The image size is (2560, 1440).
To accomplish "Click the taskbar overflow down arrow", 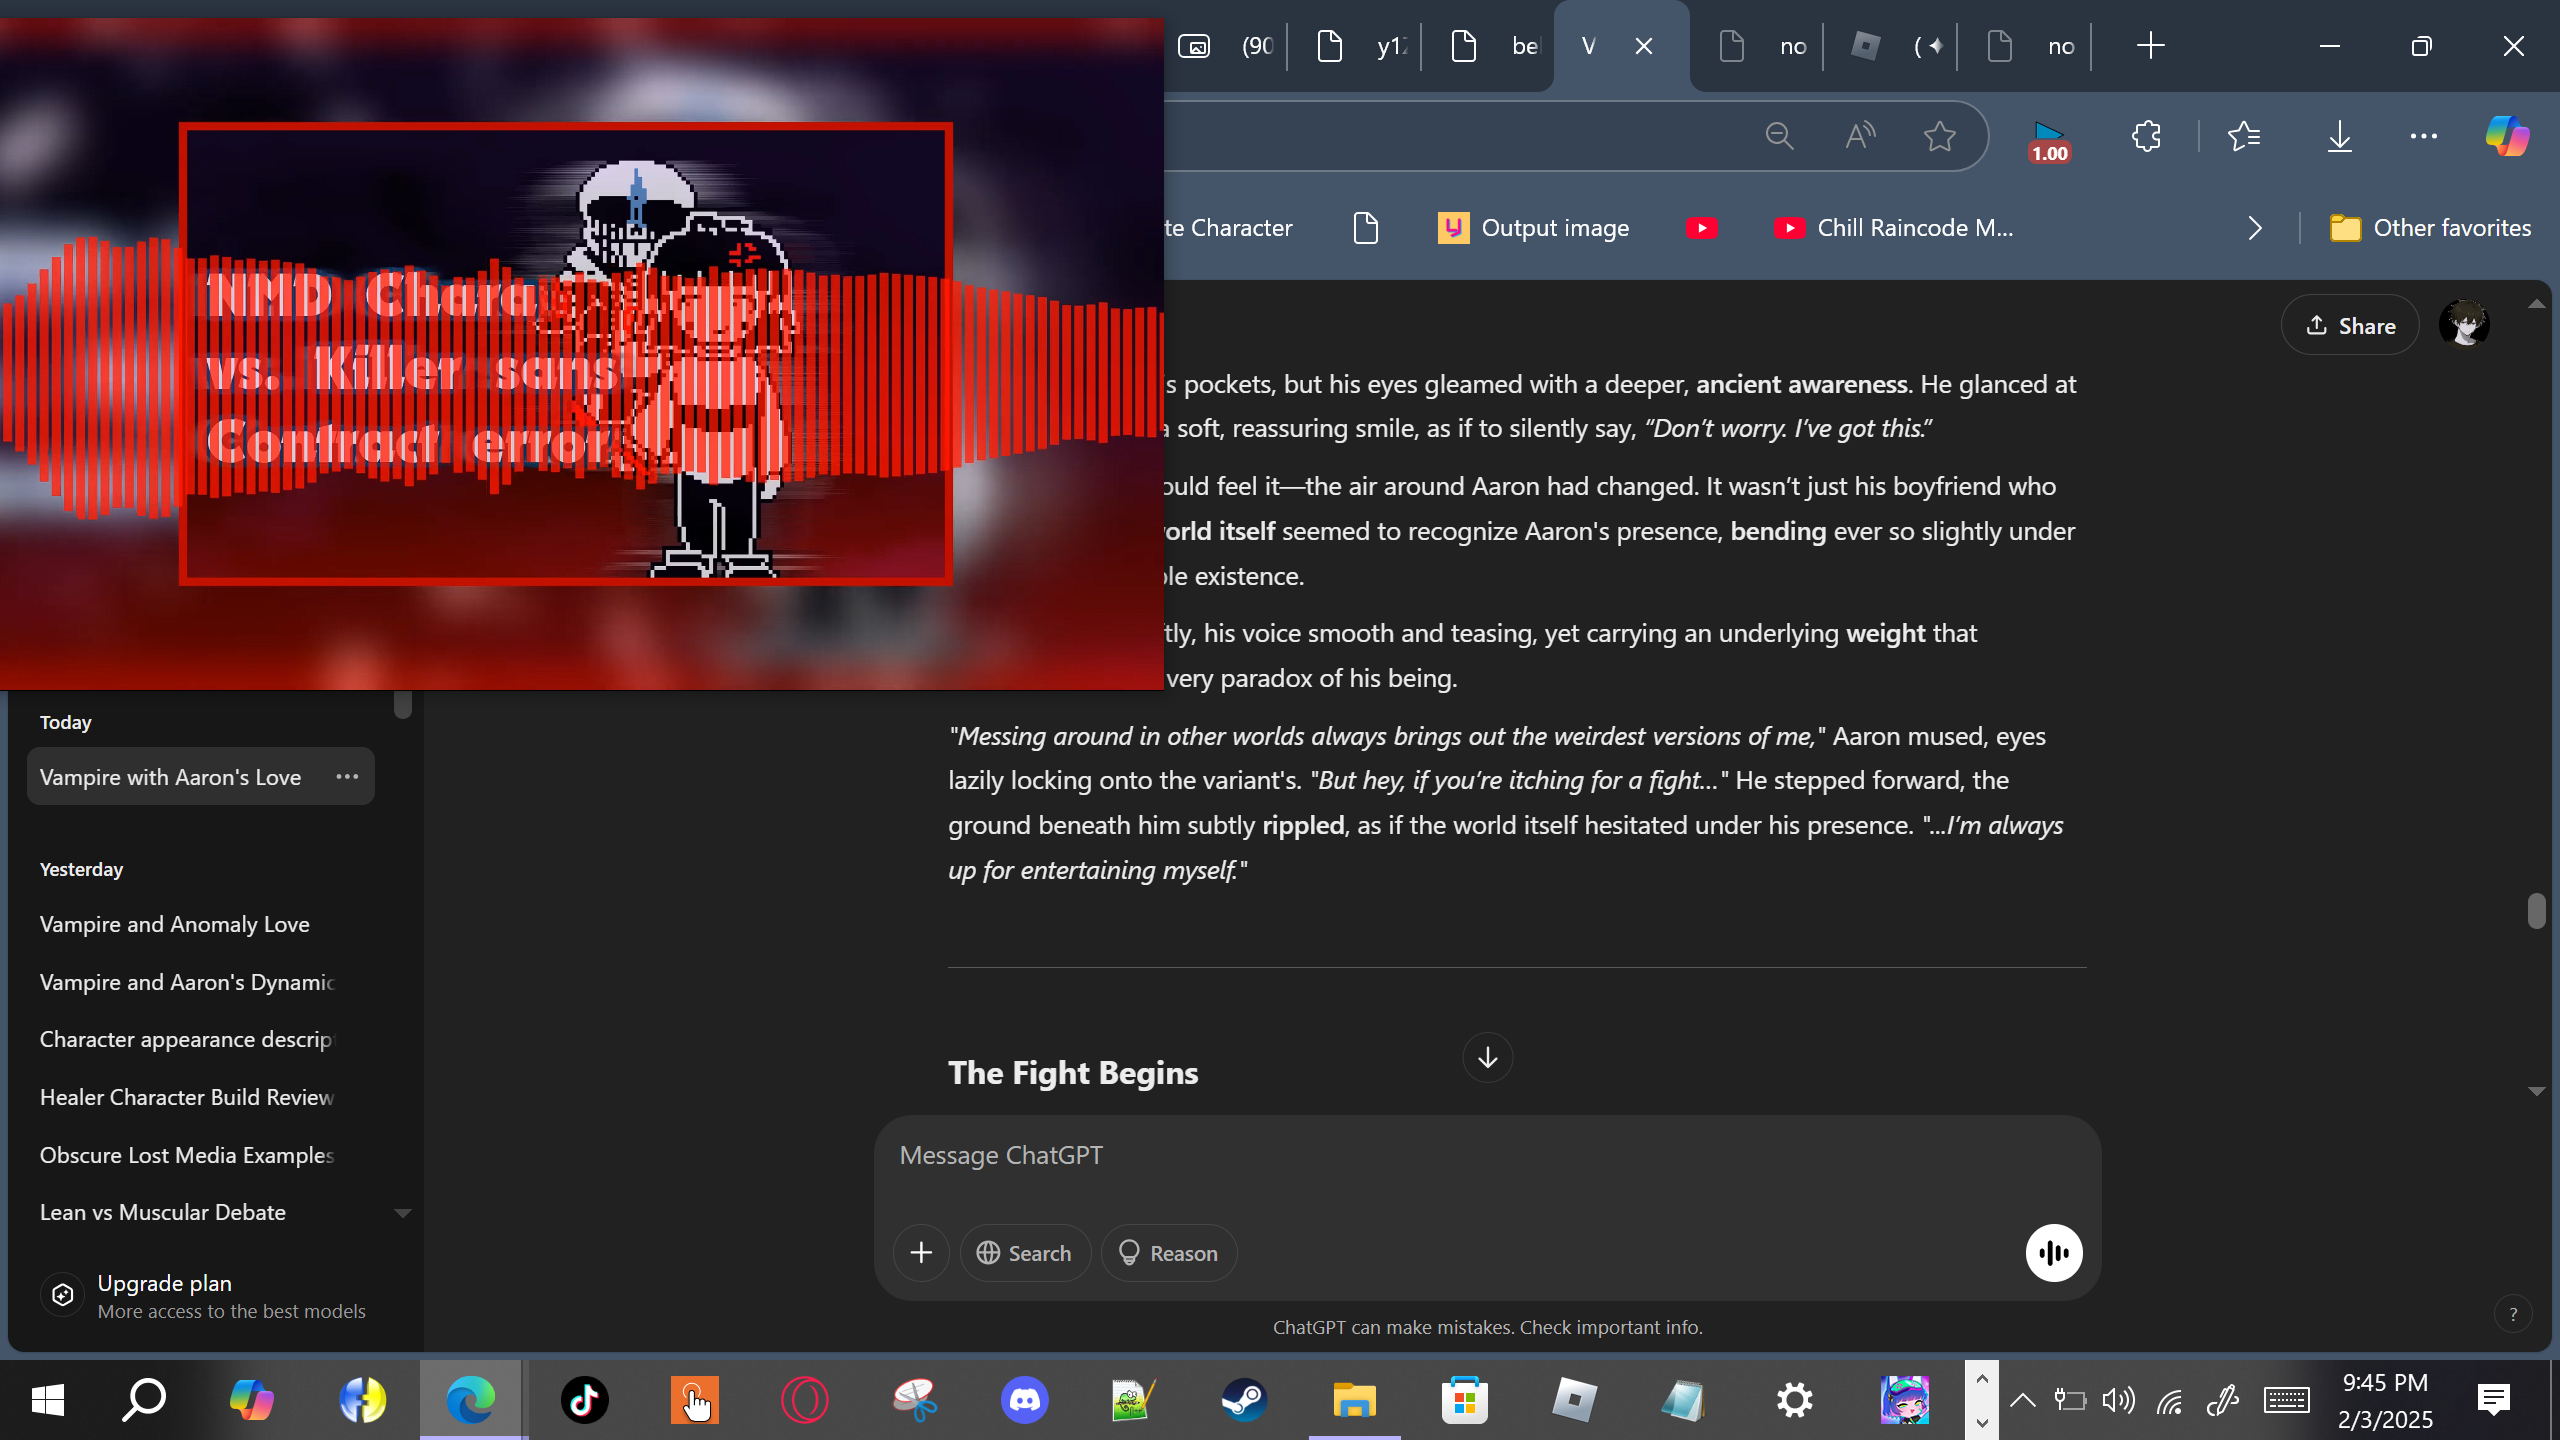I will (1982, 1421).
